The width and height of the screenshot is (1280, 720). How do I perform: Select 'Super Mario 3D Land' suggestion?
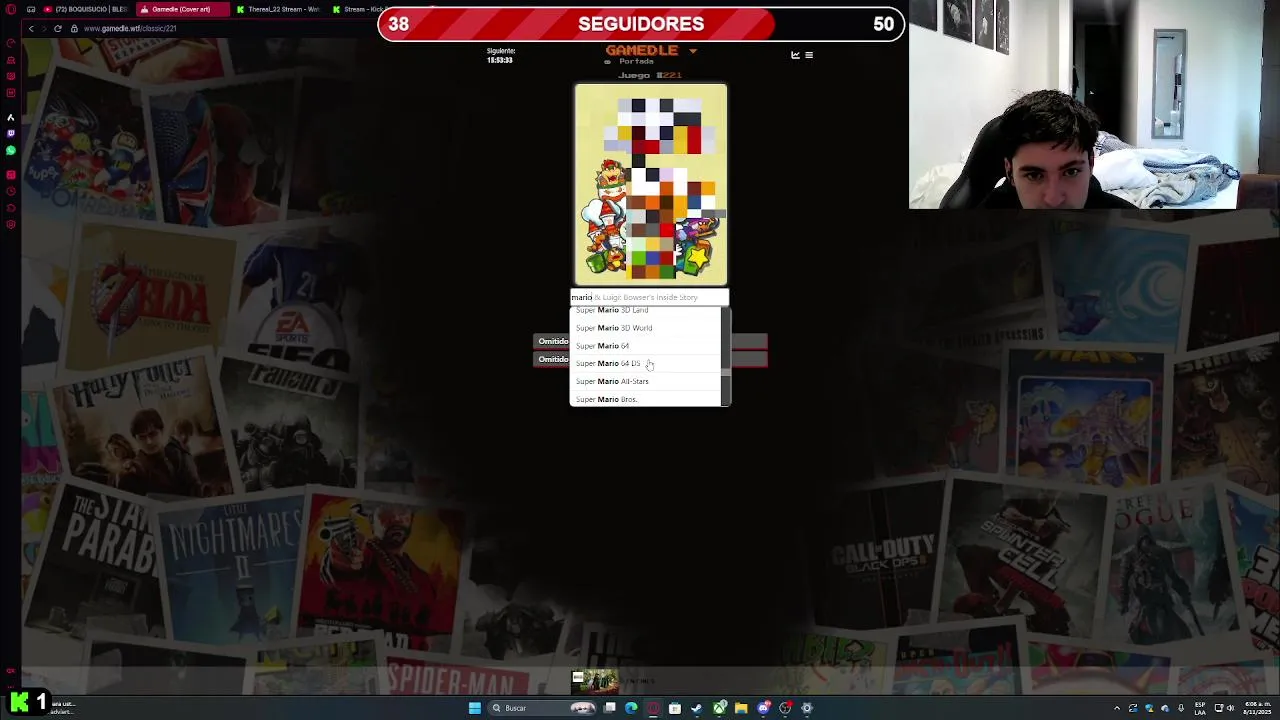click(646, 311)
